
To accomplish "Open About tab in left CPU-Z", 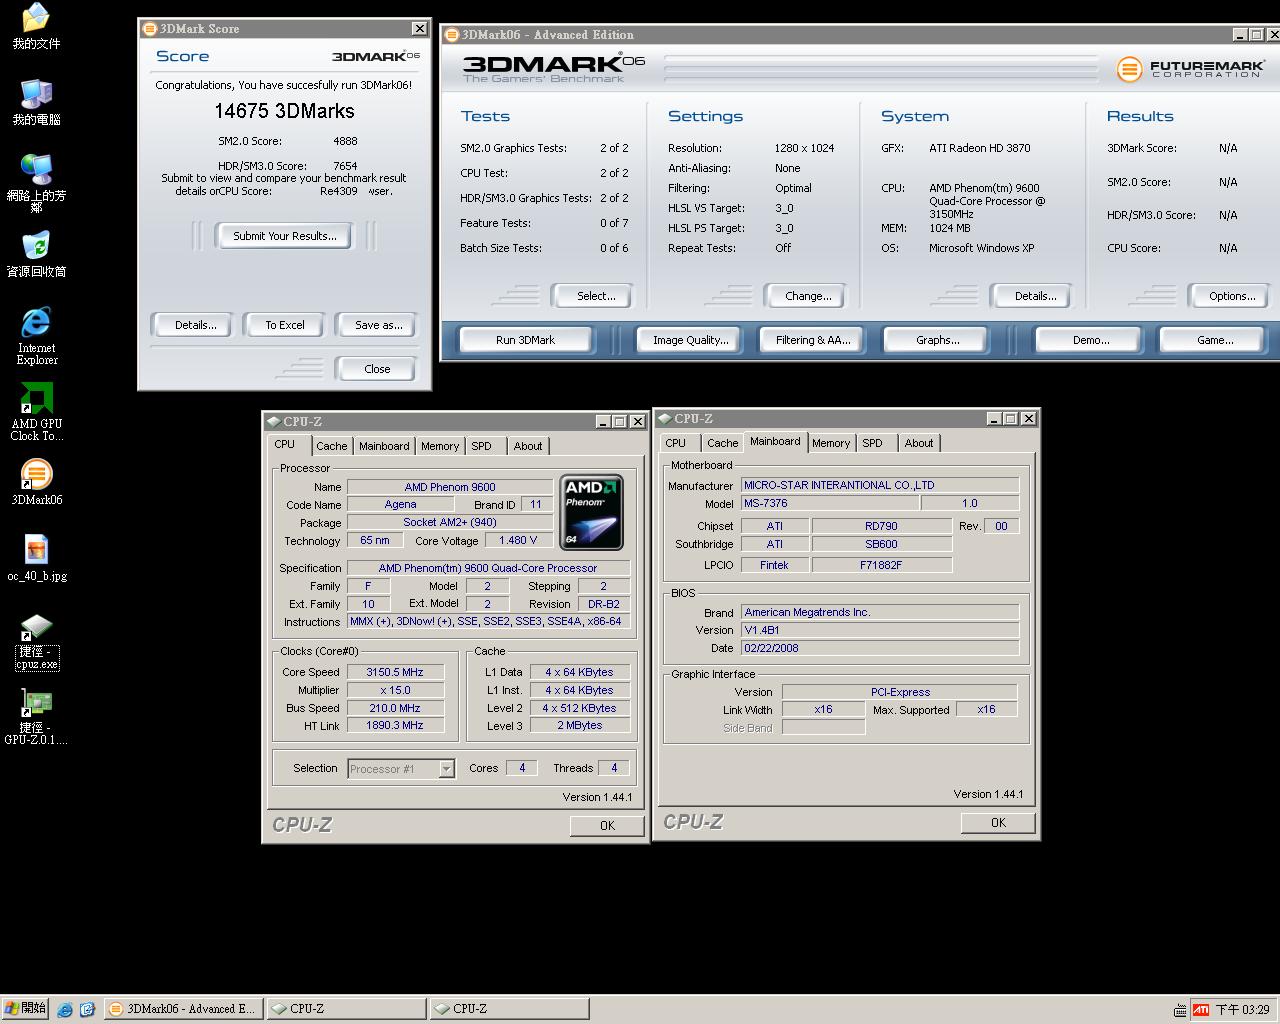I will pos(528,446).
